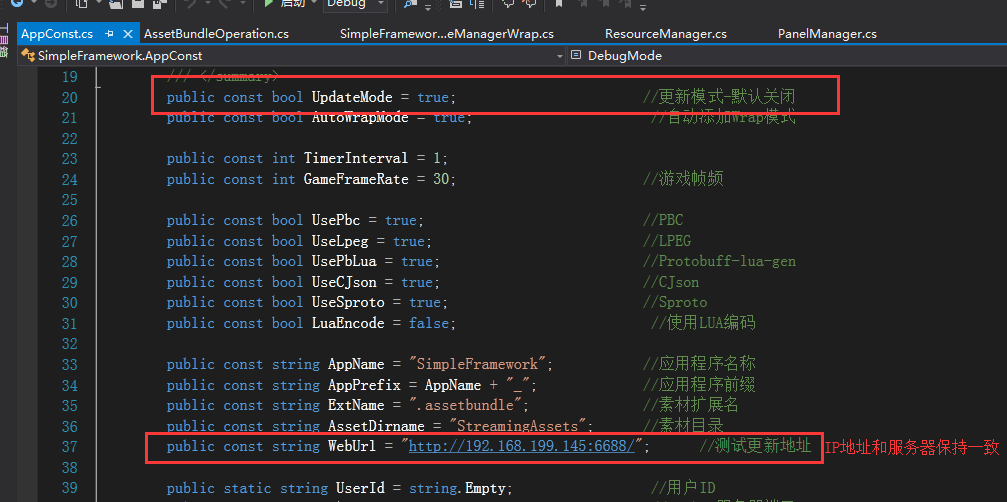Image resolution: width=1007 pixels, height=502 pixels.
Task: Click the //CJson comment
Action: click(x=671, y=282)
